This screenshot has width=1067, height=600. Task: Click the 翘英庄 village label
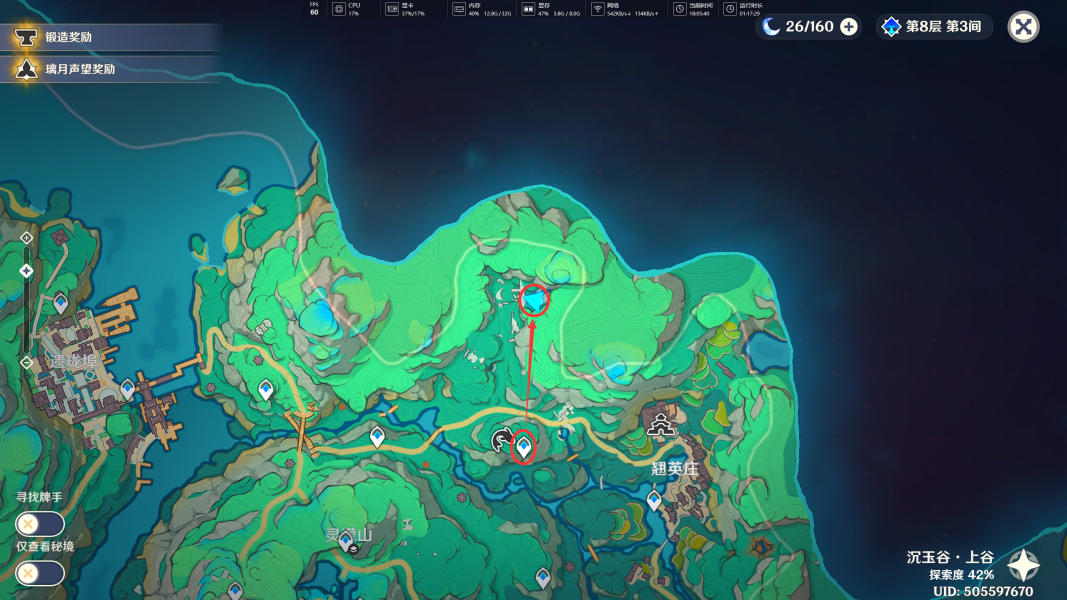674,469
